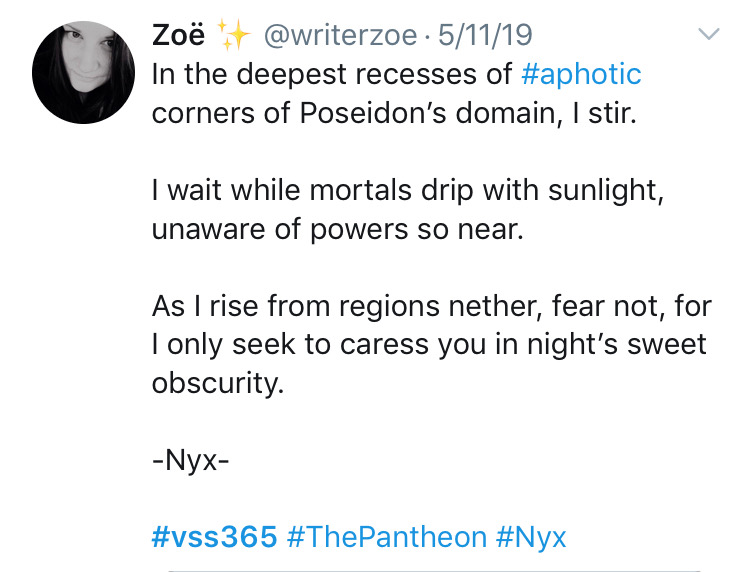Open the tweet options chevron menu
Image resolution: width=750 pixels, height=572 pixels.
[708, 34]
